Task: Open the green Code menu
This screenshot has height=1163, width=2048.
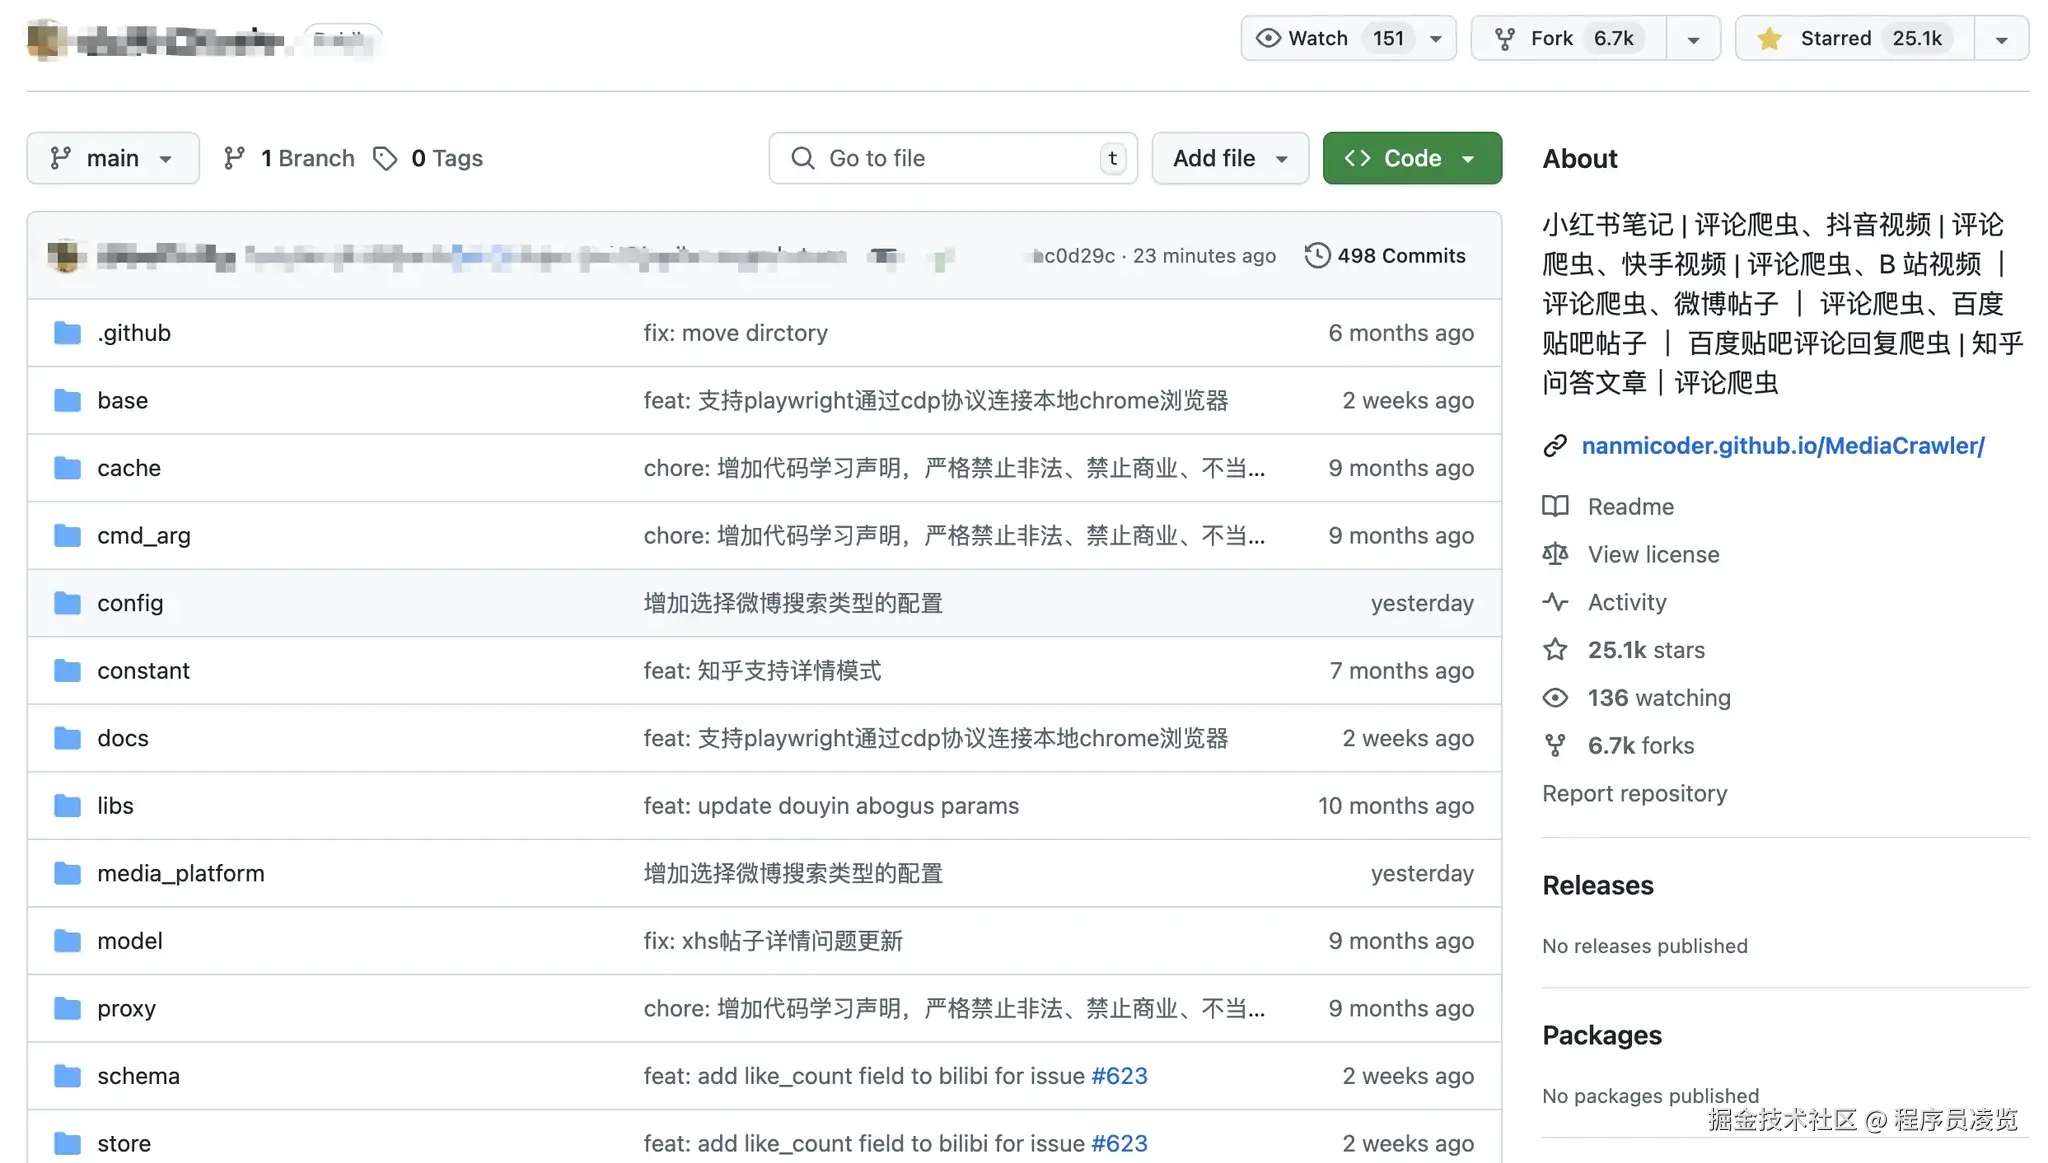Action: tap(1411, 158)
